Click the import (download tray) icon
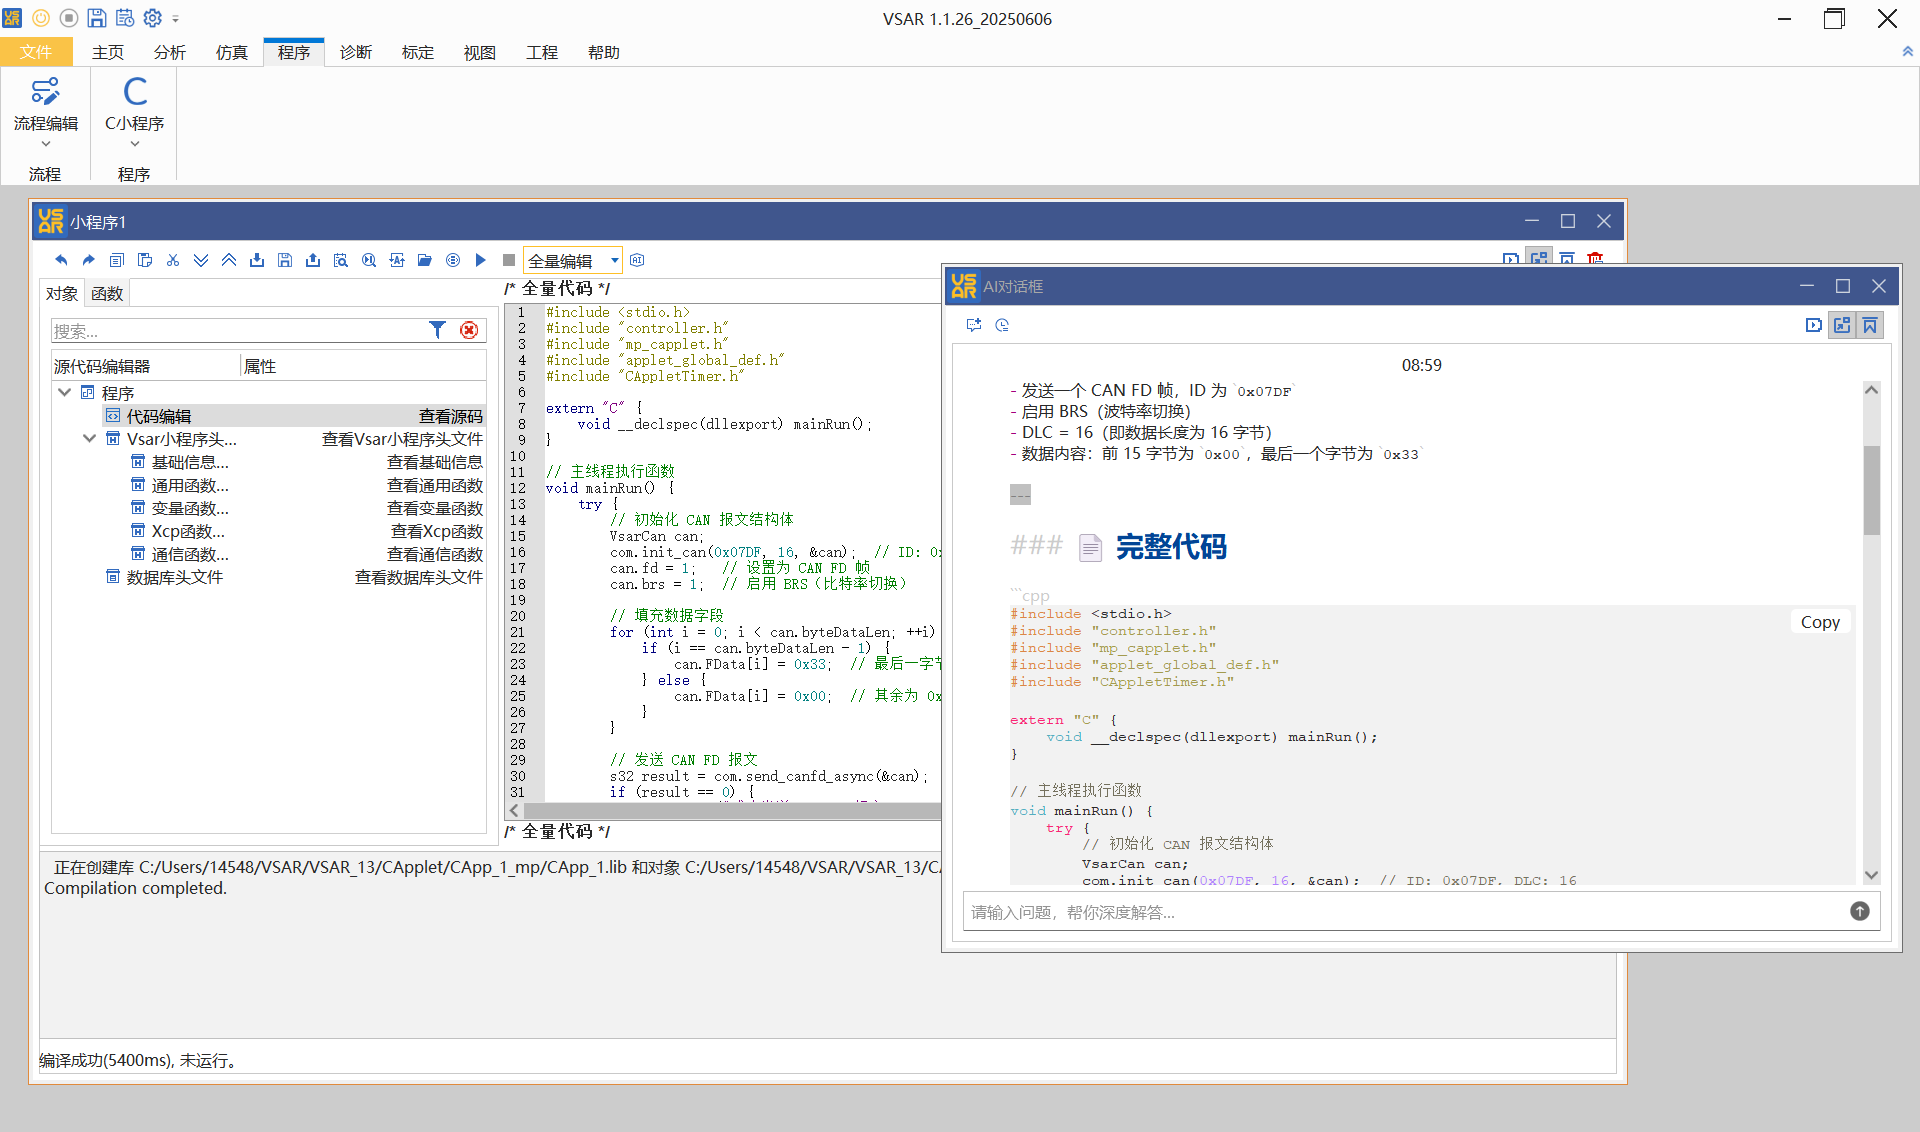This screenshot has width=1920, height=1132. [257, 260]
